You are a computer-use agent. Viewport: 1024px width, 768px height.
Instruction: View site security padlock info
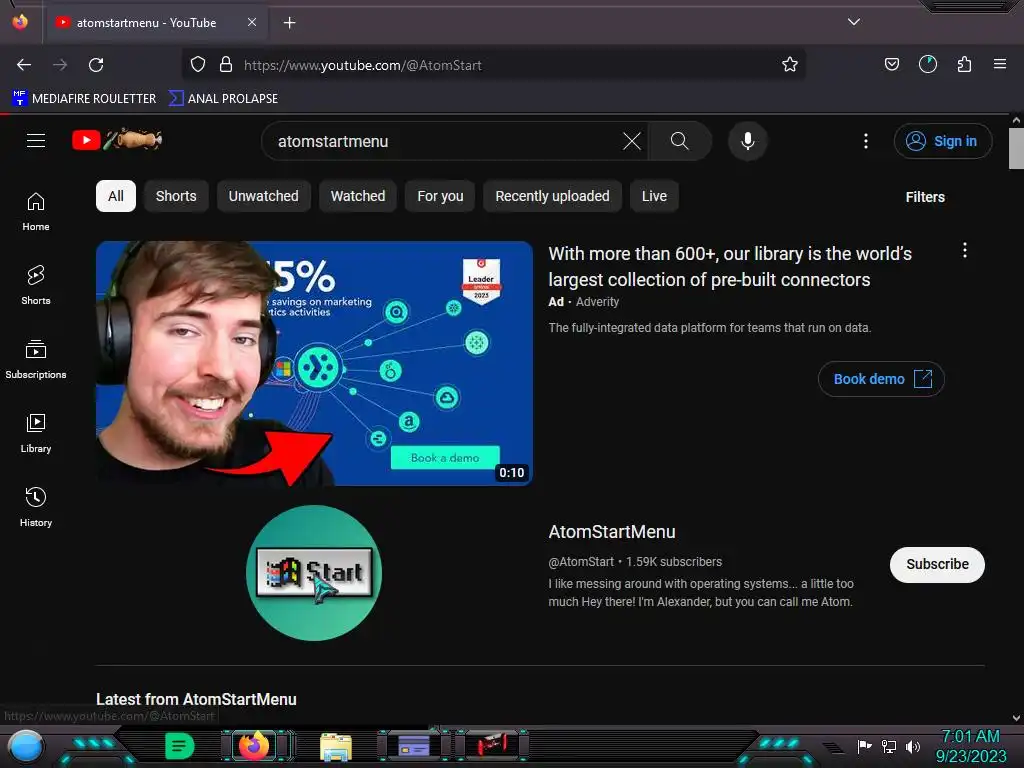226,64
